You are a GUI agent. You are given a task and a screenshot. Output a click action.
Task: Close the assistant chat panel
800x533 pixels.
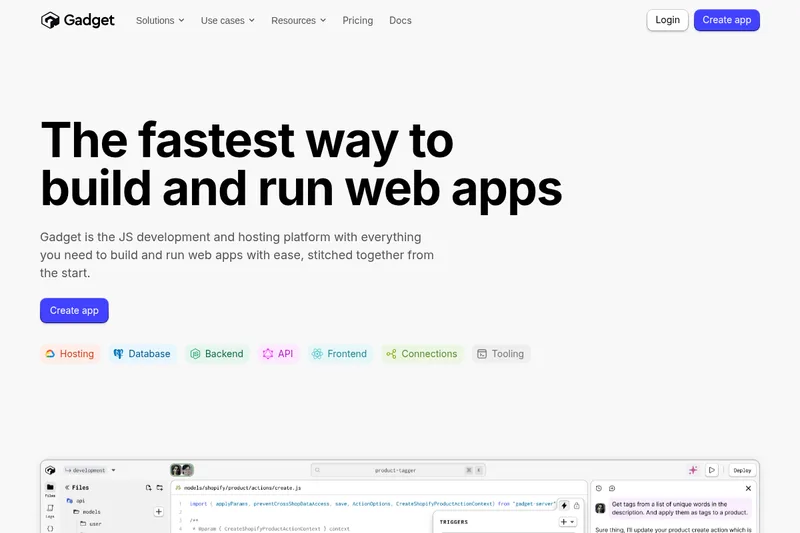(748, 488)
